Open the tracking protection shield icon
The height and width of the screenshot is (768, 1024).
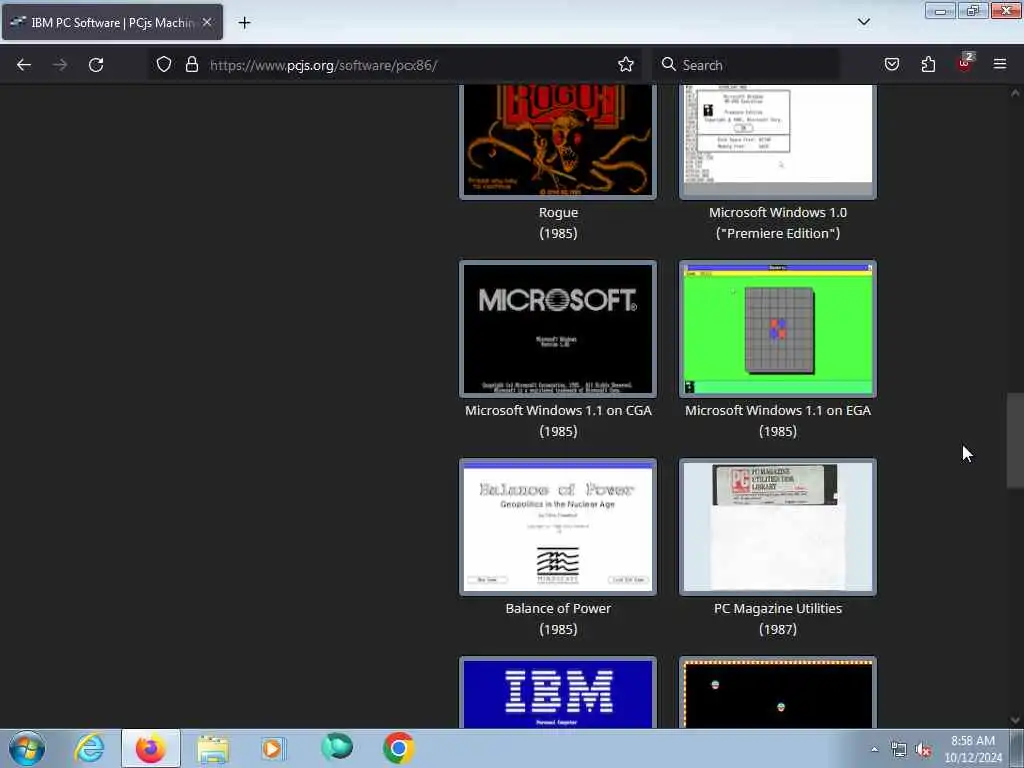pos(164,64)
